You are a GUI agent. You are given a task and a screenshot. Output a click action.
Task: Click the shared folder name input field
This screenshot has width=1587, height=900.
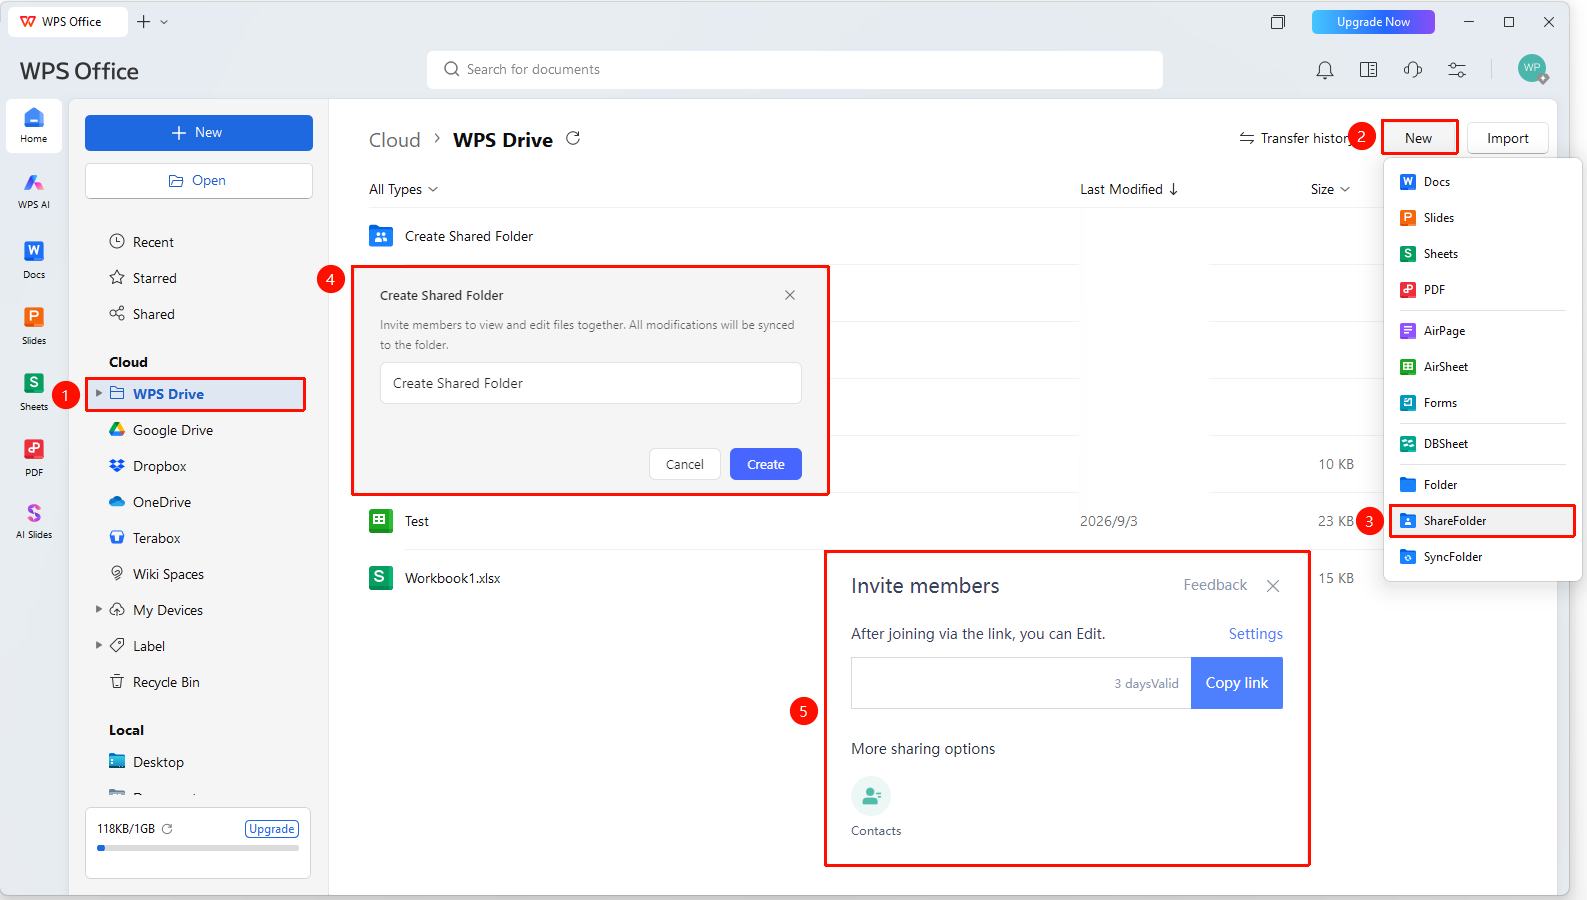pos(591,383)
